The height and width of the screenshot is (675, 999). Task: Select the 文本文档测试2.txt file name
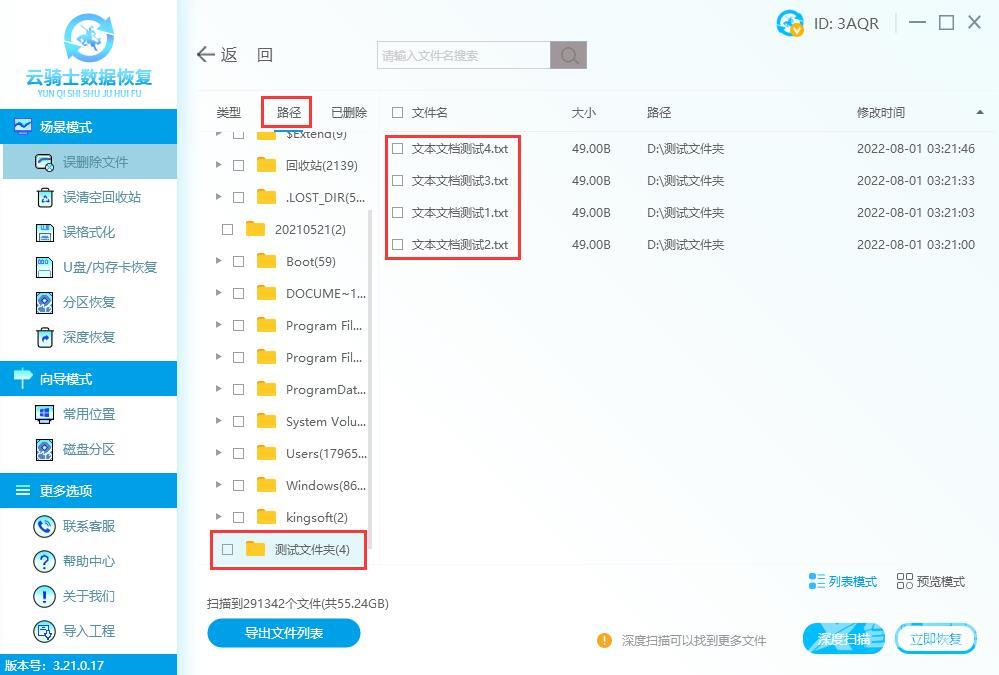(x=460, y=244)
